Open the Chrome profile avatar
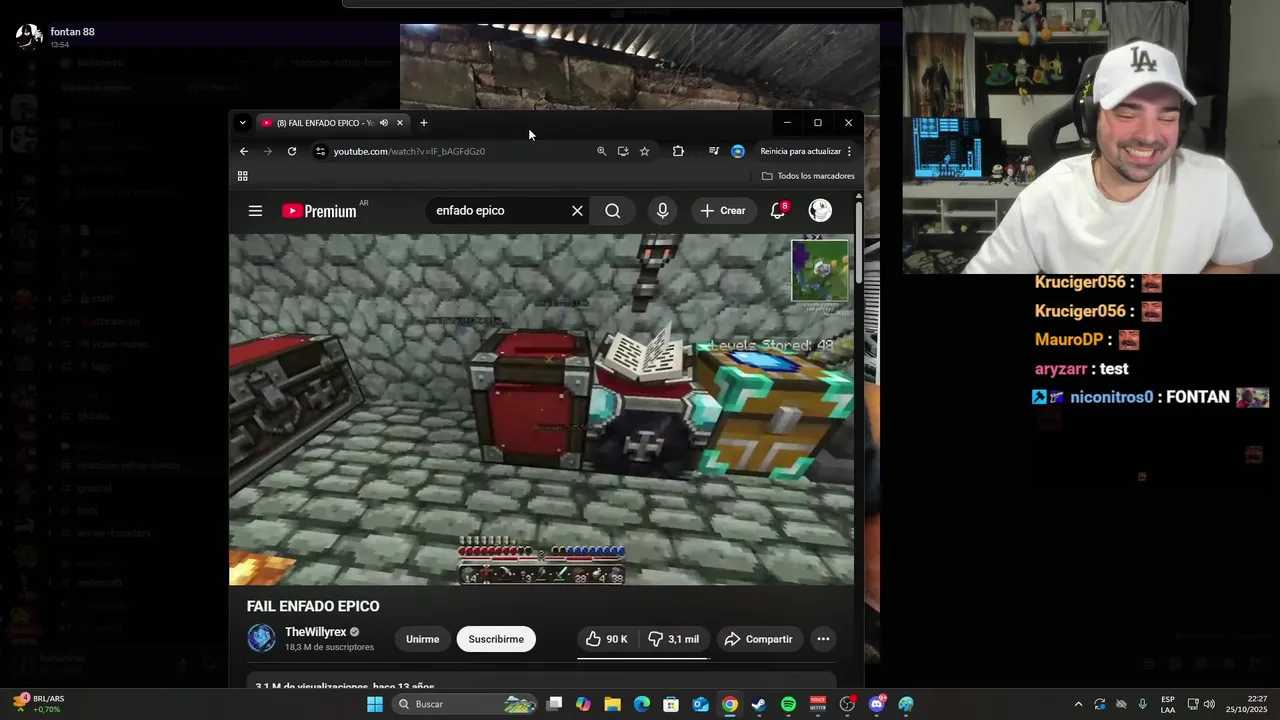This screenshot has height=720, width=1280. coord(738,151)
